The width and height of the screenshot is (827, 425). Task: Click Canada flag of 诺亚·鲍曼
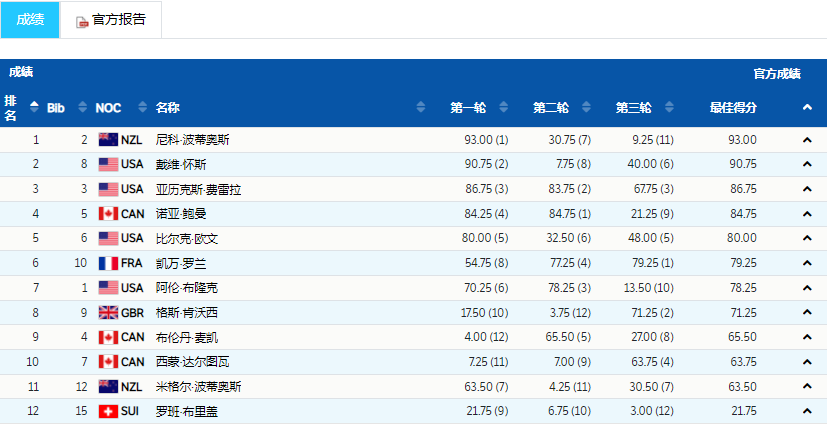coord(108,214)
